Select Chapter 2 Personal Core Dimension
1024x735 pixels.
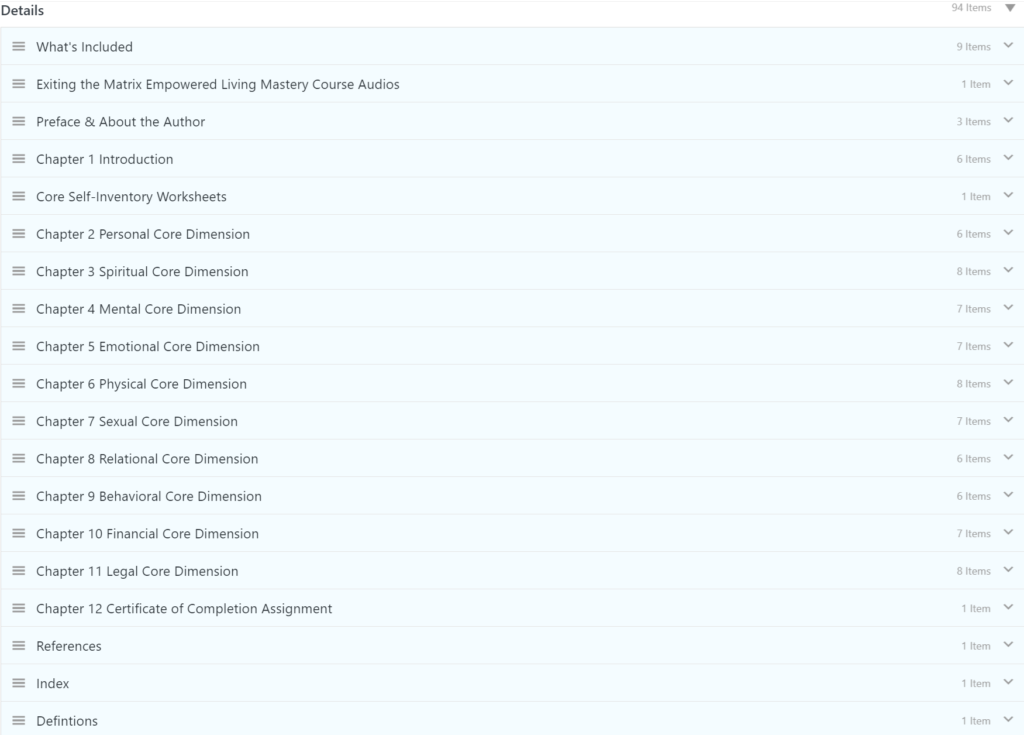coord(142,234)
